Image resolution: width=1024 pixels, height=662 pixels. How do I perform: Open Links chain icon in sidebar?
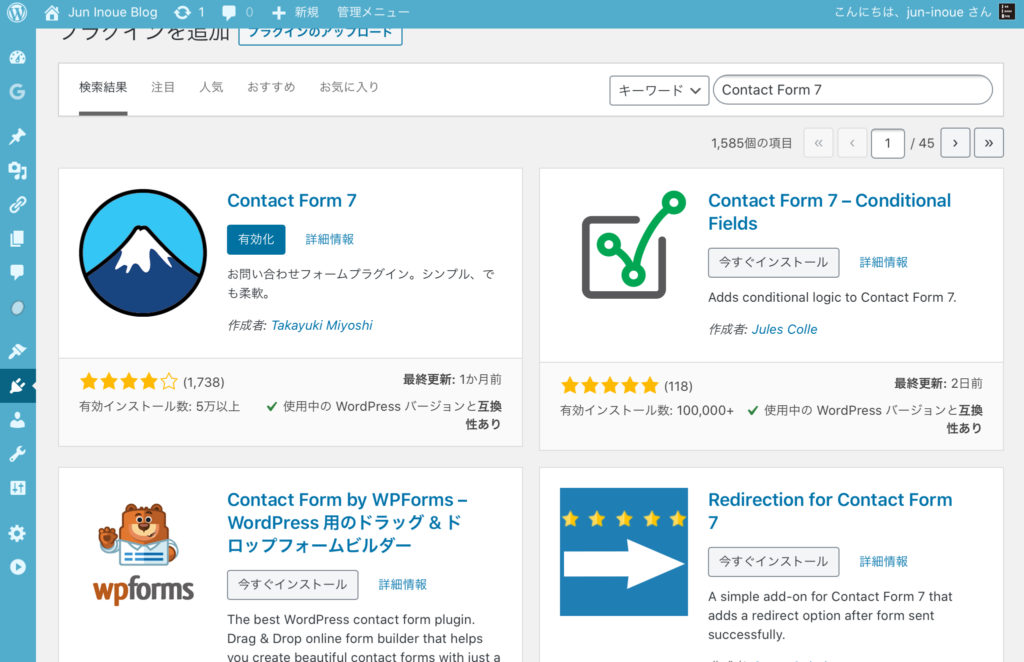(x=18, y=204)
